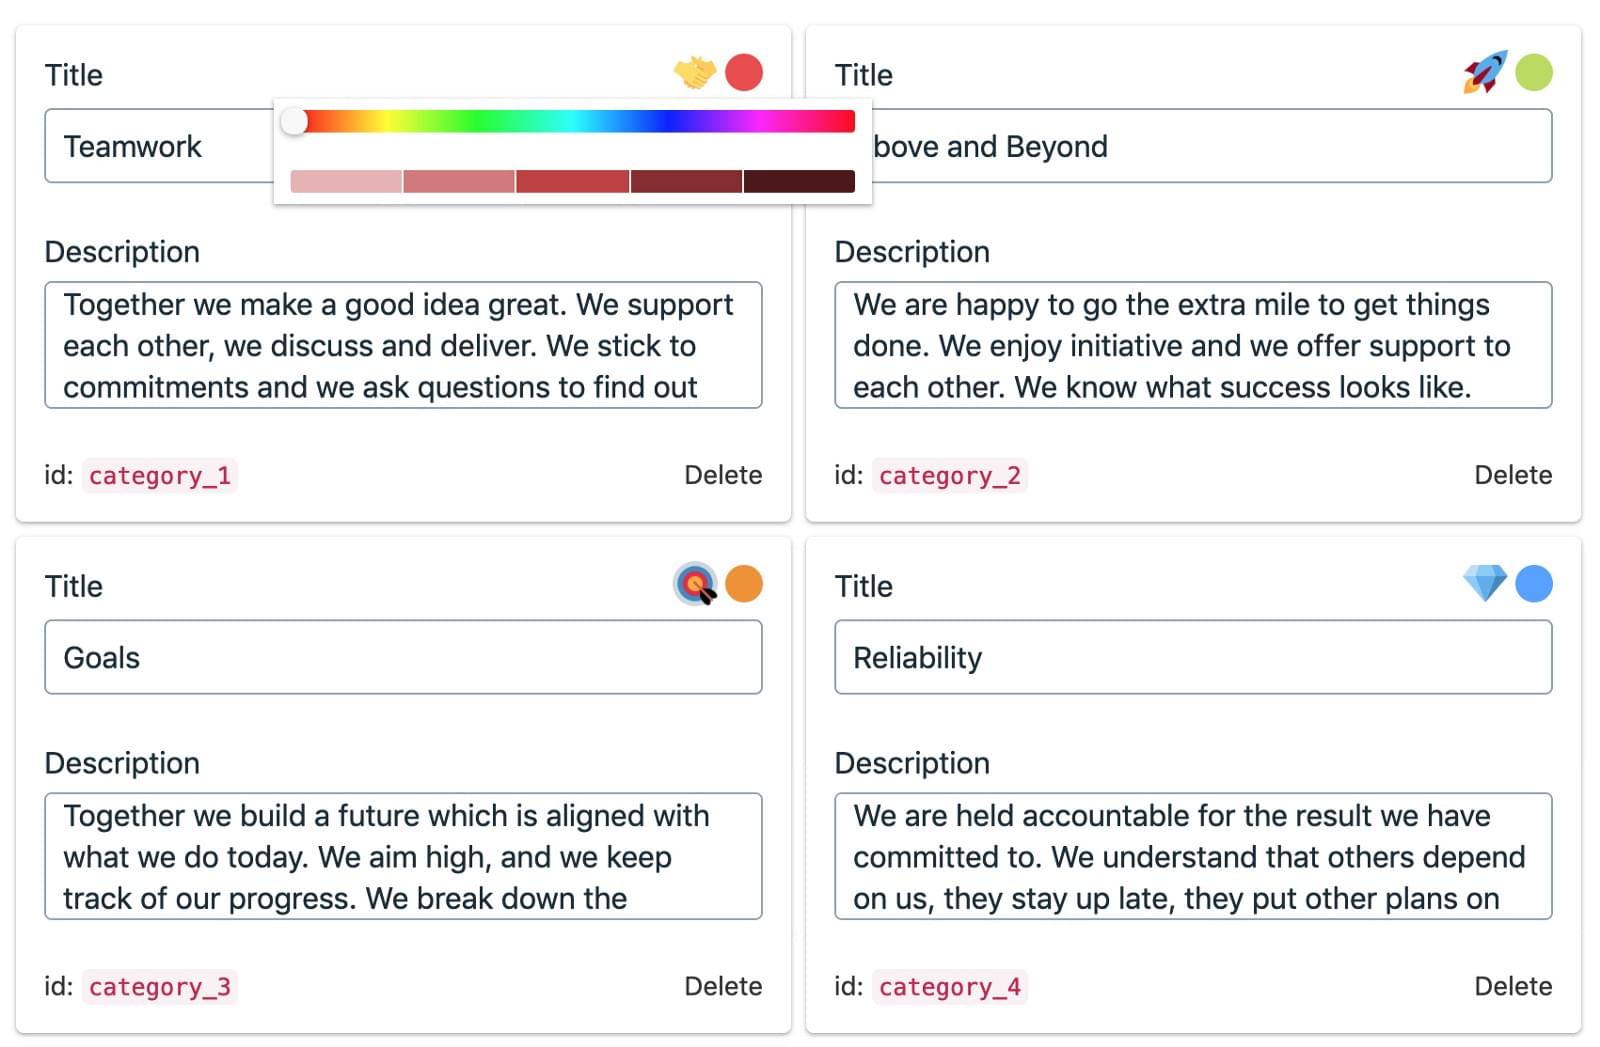Click the rocket emoji on Above and Beyond
This screenshot has width=1600, height=1047.
[x=1484, y=71]
